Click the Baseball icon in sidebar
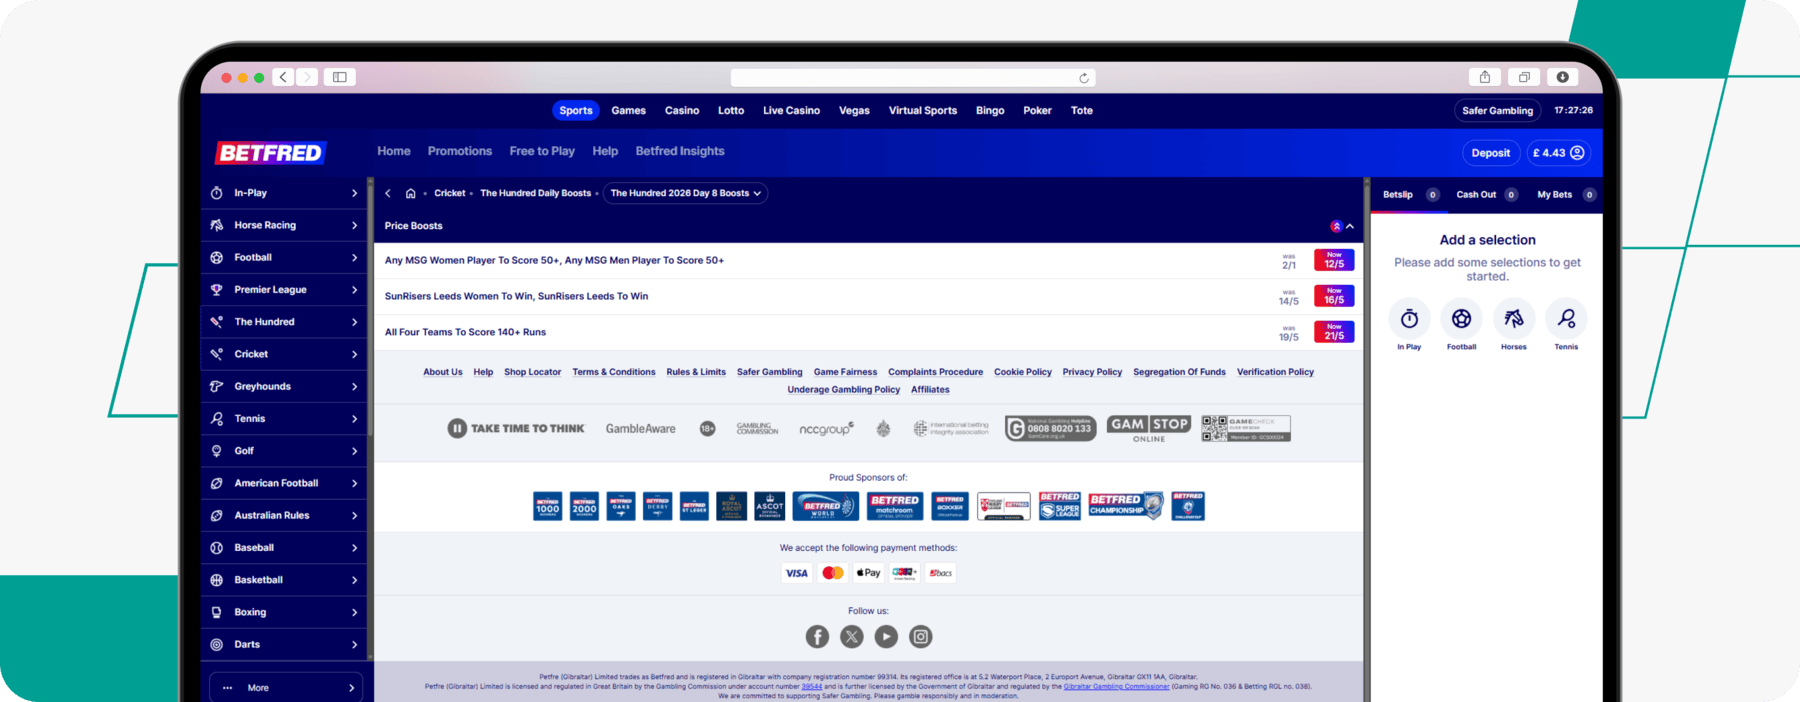1800x702 pixels. click(x=216, y=548)
